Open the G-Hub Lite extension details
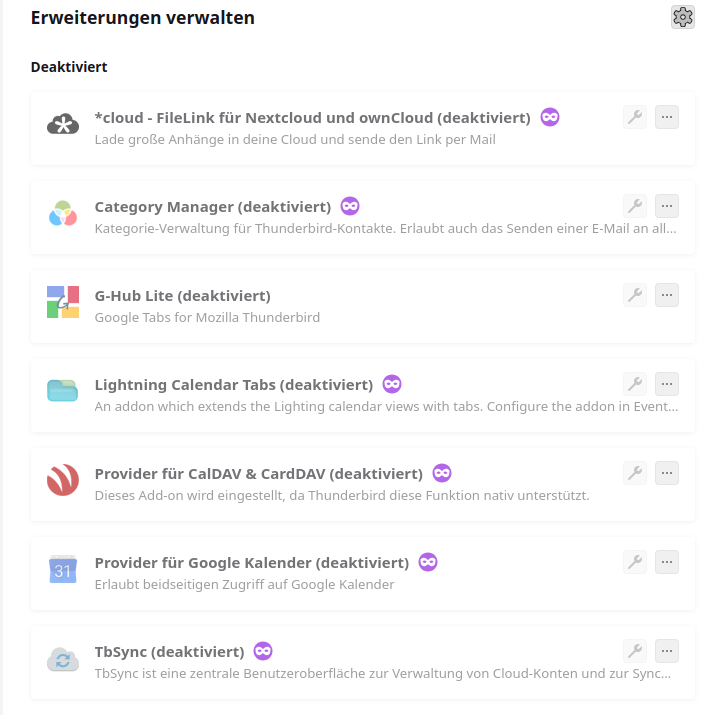Image resolution: width=712 pixels, height=715 pixels. 183,296
